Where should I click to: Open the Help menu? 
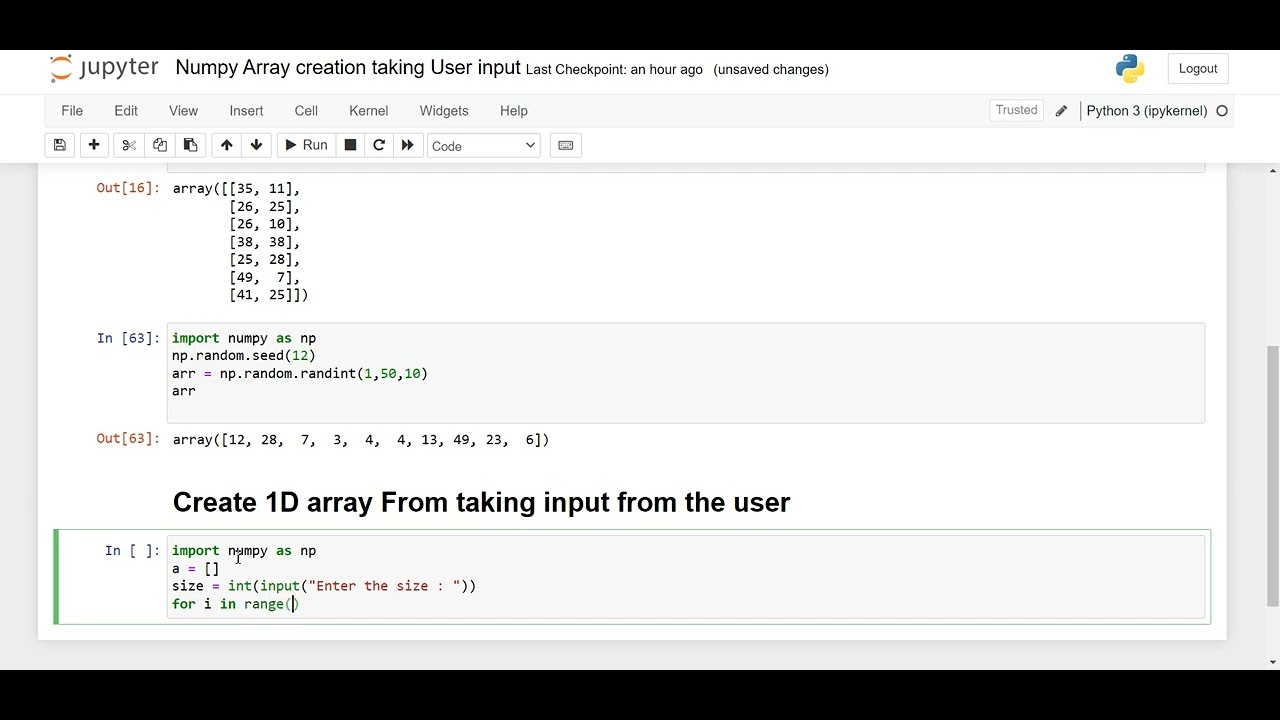[514, 111]
